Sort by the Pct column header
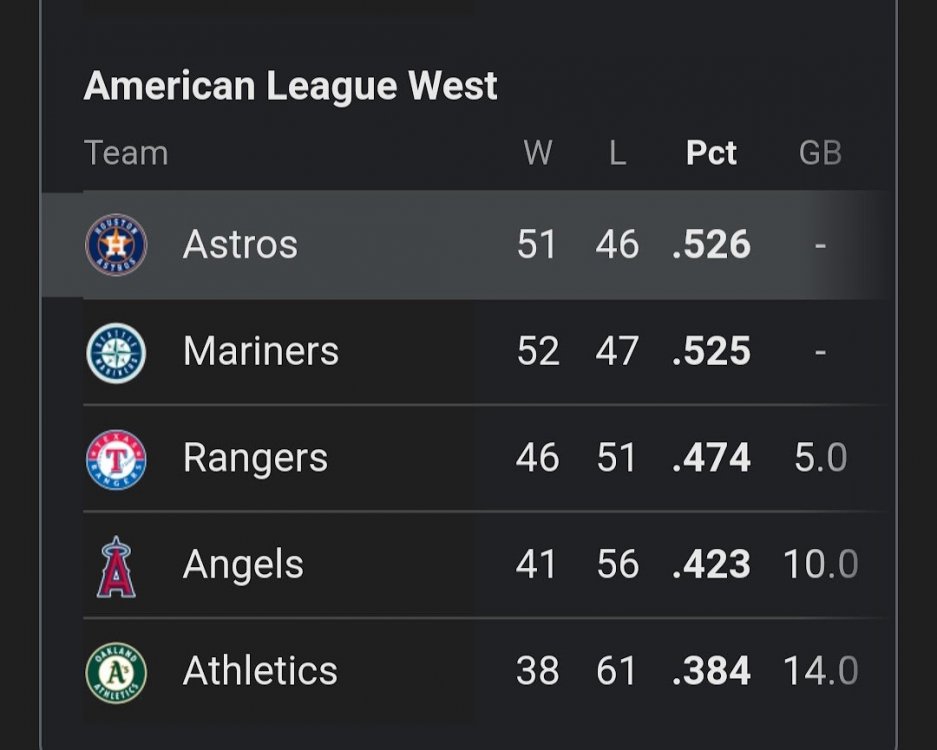The width and height of the screenshot is (937, 750). [711, 153]
